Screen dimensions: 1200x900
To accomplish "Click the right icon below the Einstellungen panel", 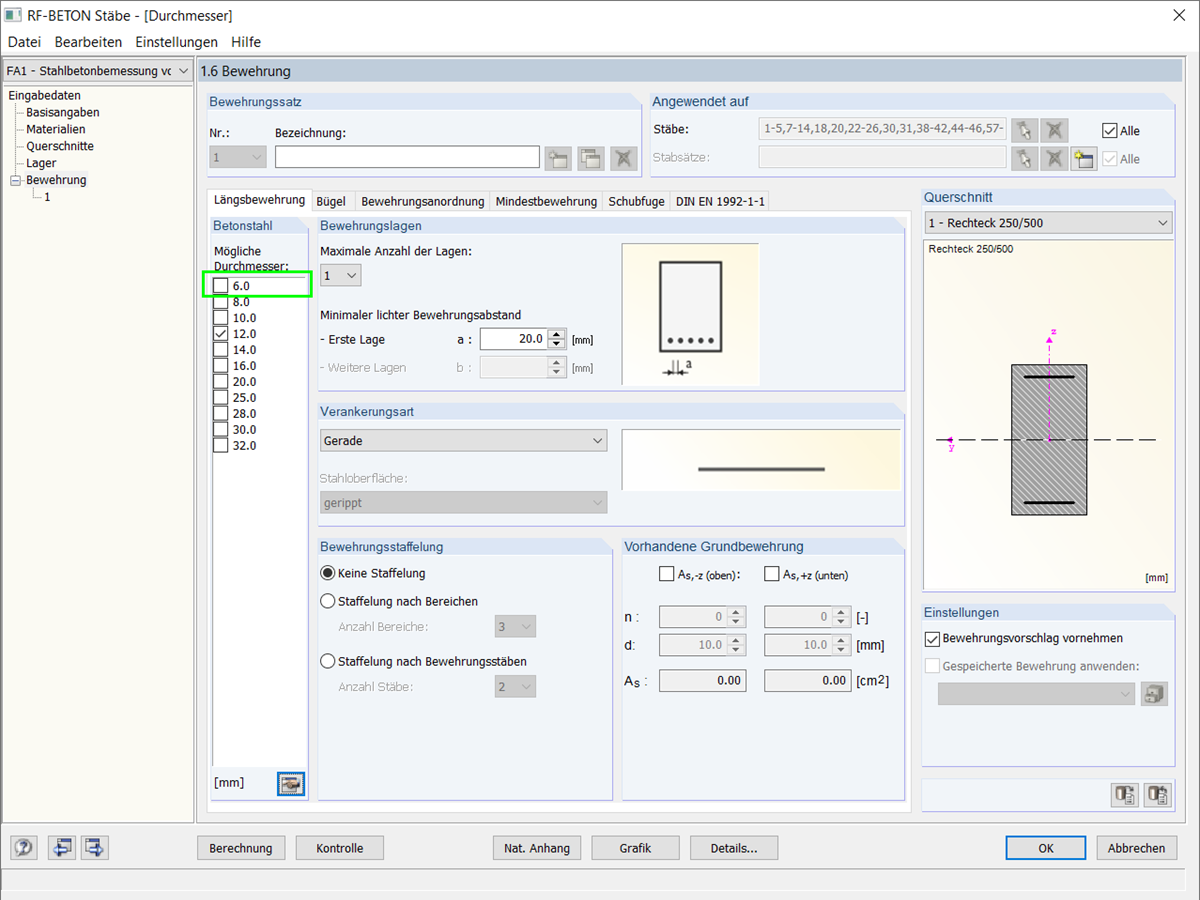I will (x=1158, y=795).
